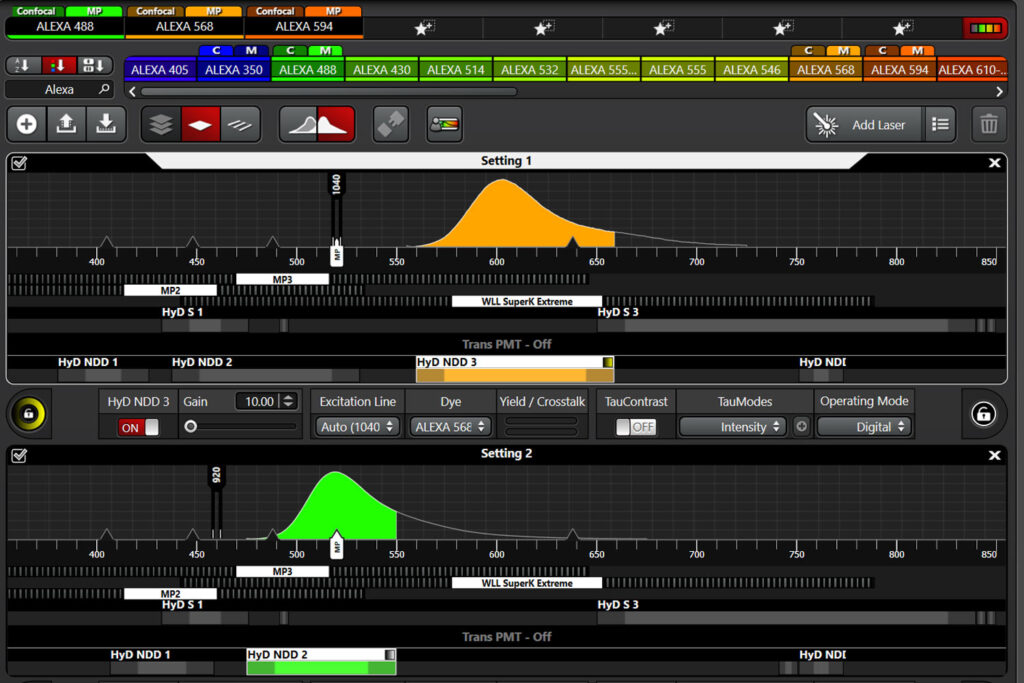The width and height of the screenshot is (1024, 683).
Task: Click the Alexa dye search field
Action: click(60, 89)
